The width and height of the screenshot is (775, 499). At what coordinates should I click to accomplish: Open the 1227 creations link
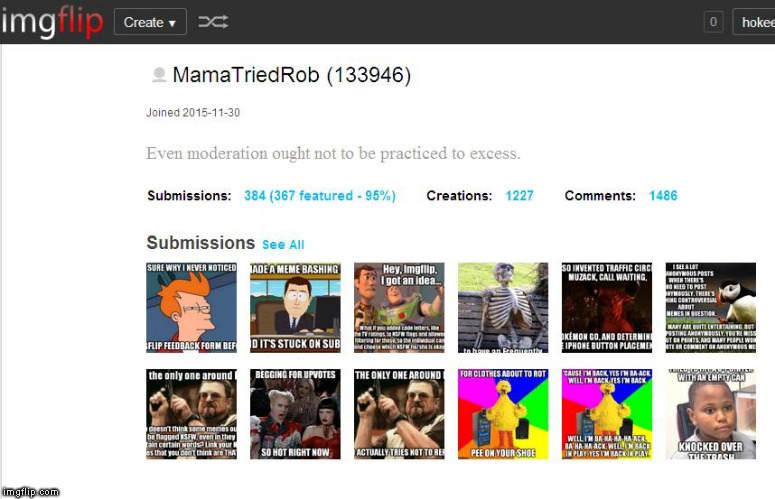point(519,196)
